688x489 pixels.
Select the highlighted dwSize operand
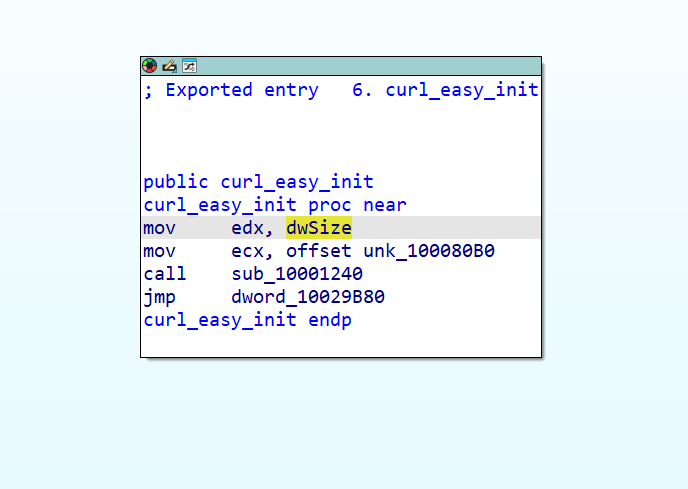pyautogui.click(x=319, y=228)
